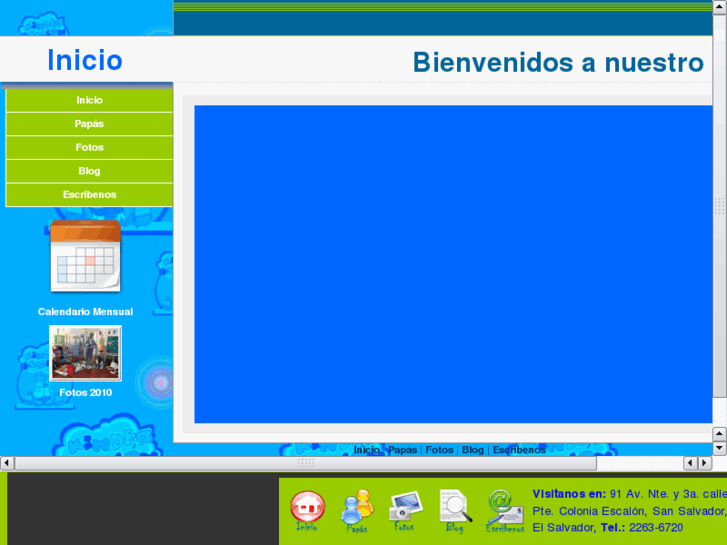Open the Calendario Mensual calendar icon
This screenshot has height=545, width=727.
coord(85,256)
